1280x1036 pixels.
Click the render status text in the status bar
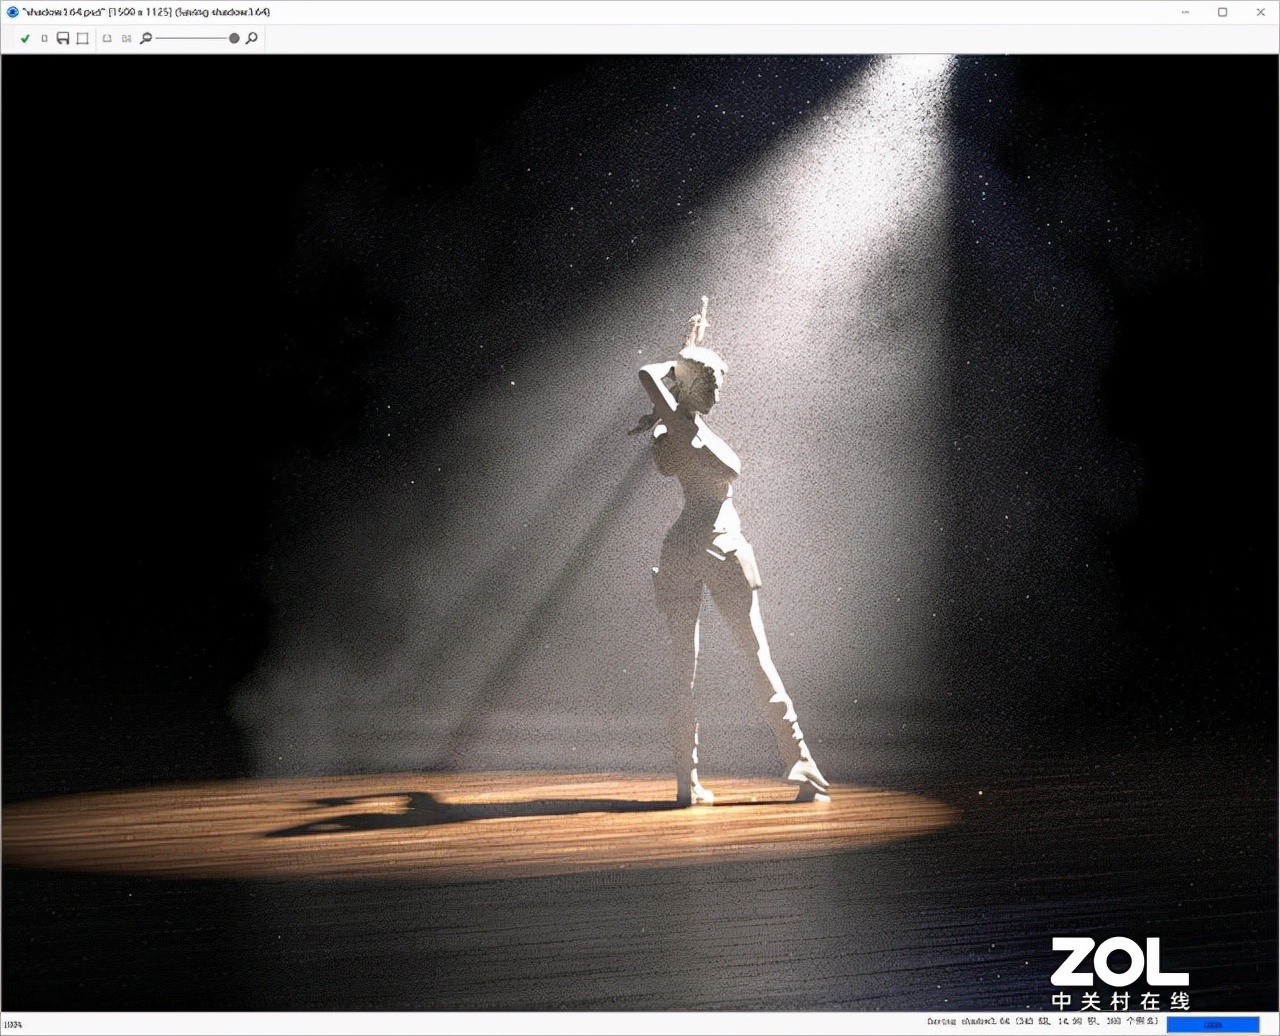click(x=1042, y=1023)
